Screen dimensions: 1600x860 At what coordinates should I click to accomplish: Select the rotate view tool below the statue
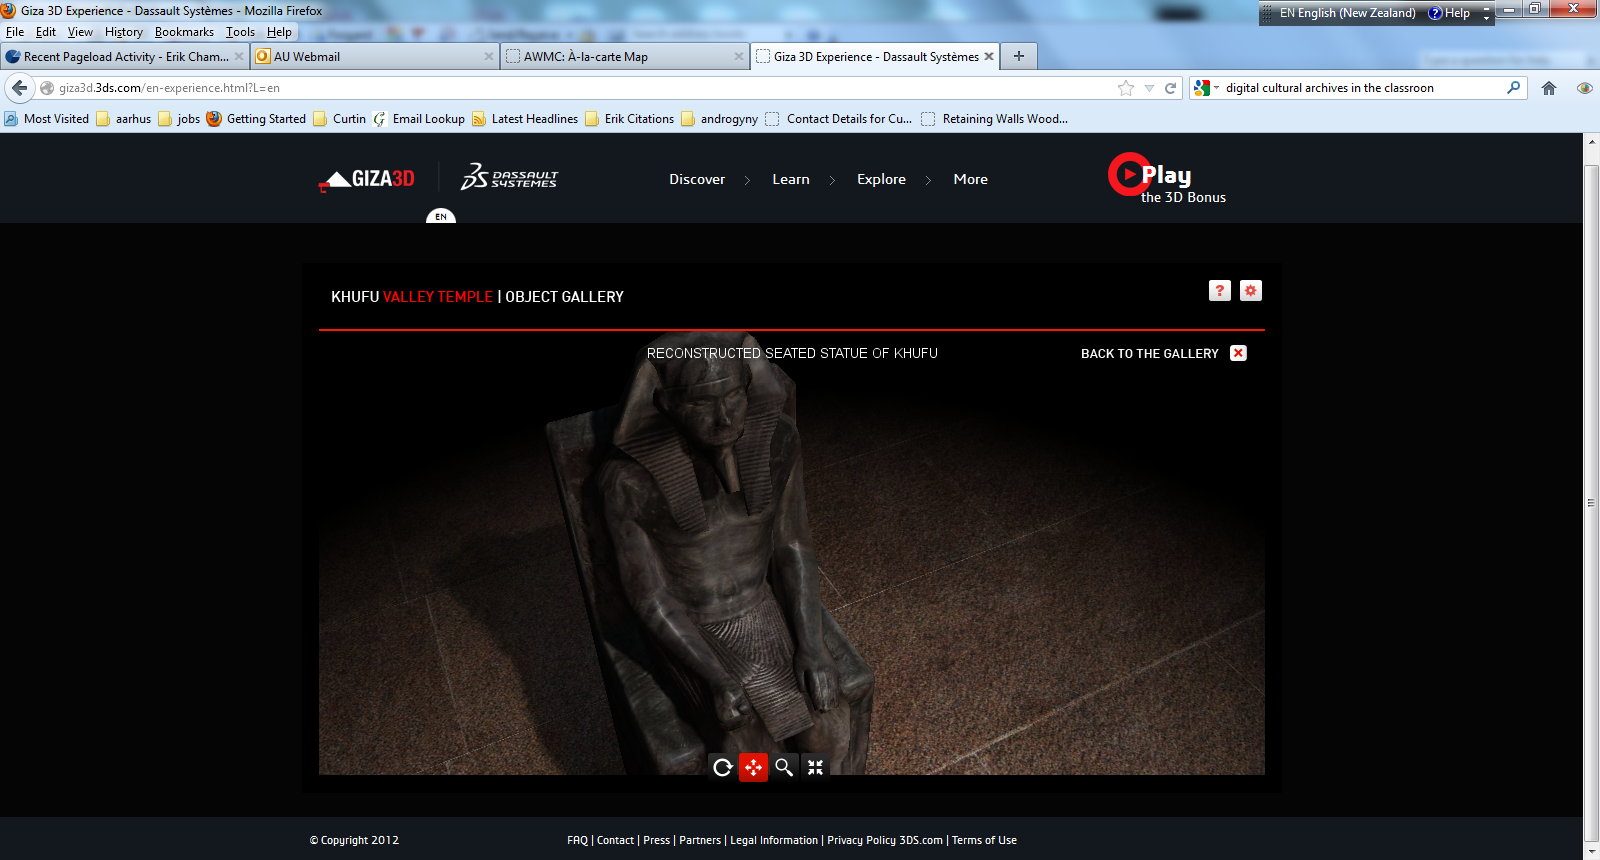(722, 767)
